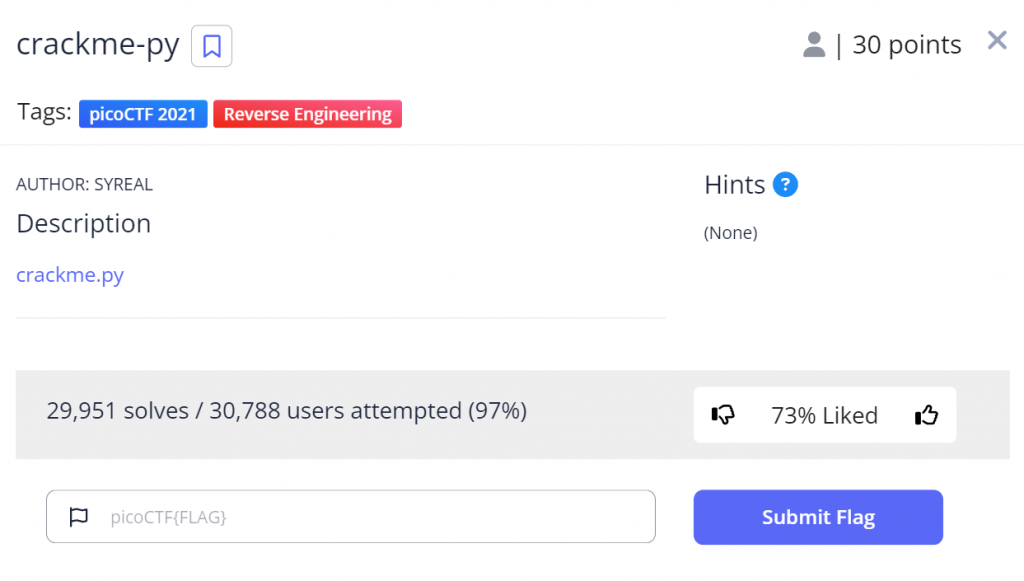Bookmark the crackme-py challenge

(x=211, y=46)
